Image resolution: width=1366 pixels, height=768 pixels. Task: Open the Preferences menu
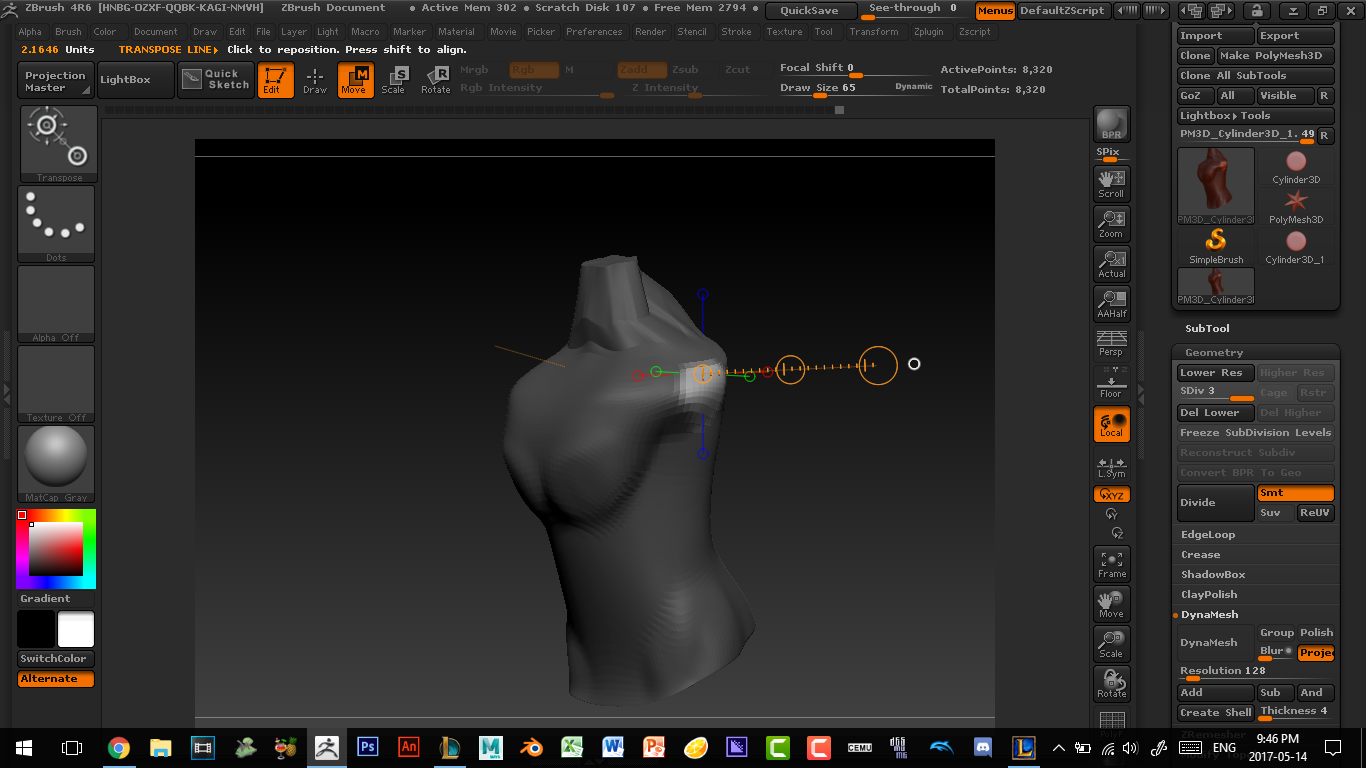(594, 32)
